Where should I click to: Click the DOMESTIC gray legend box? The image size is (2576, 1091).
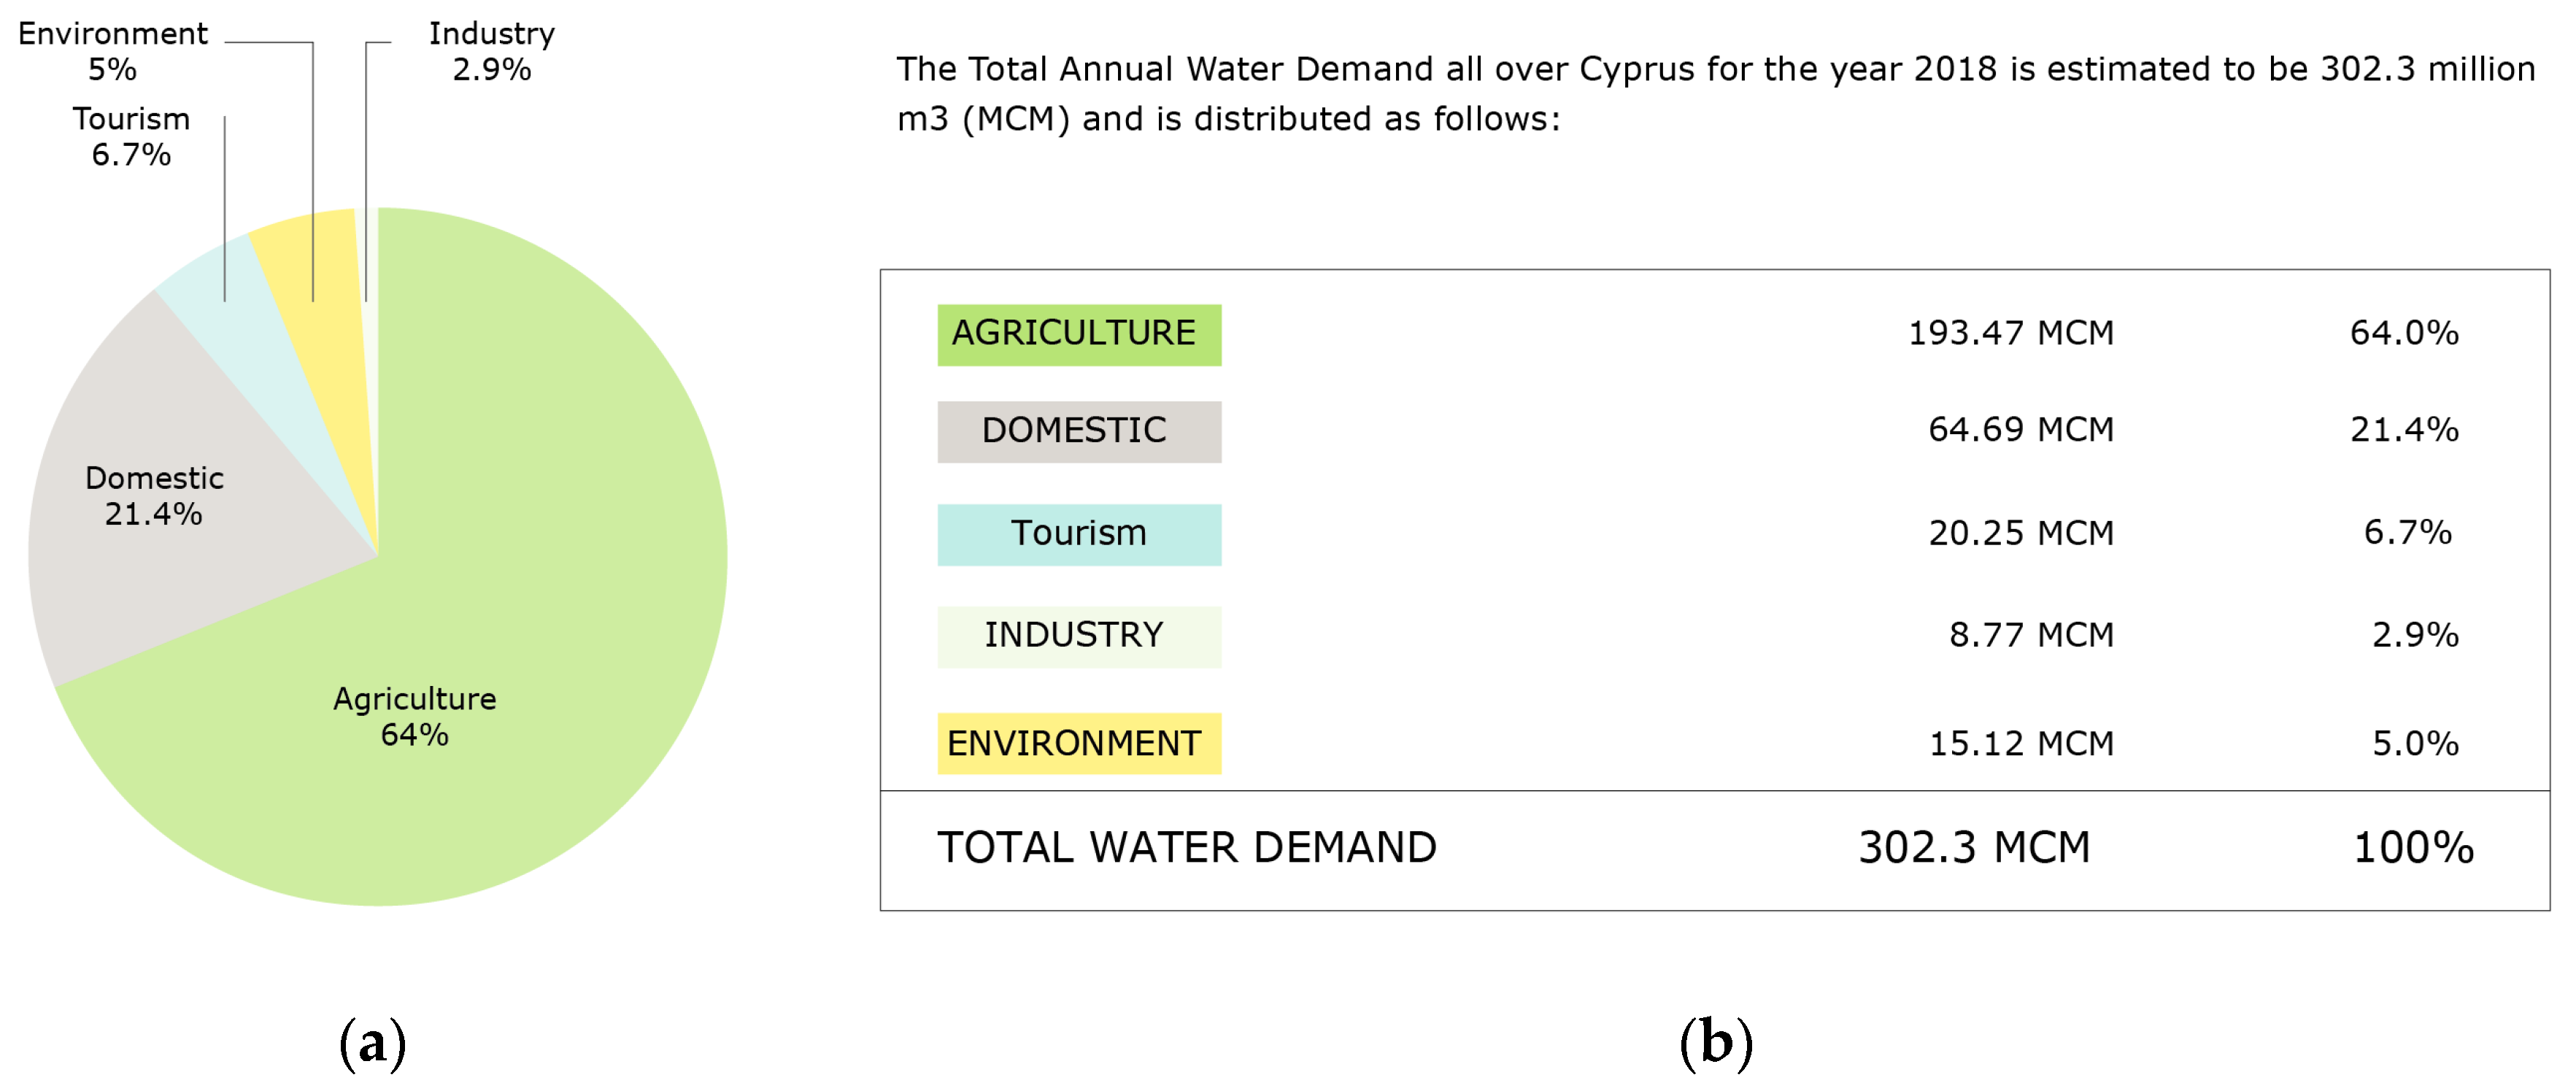tap(1078, 431)
